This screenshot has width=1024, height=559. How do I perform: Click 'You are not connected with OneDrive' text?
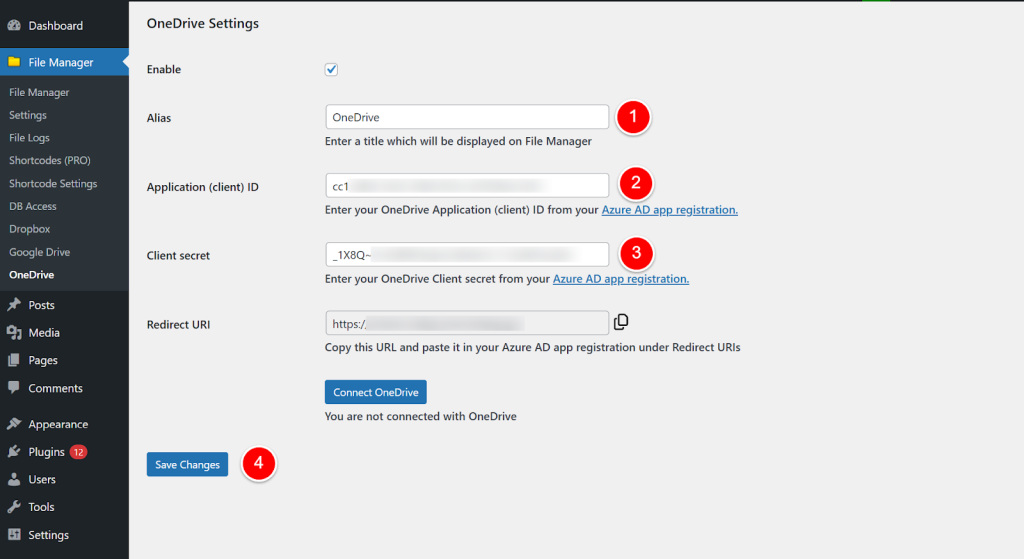(x=421, y=416)
